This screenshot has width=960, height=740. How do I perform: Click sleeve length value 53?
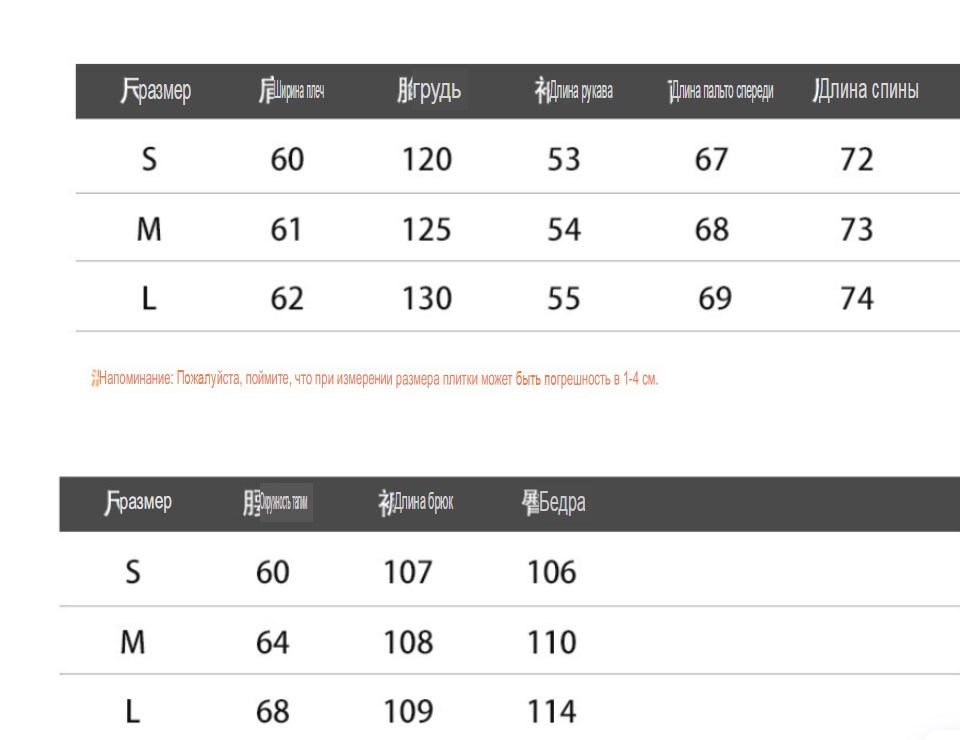pyautogui.click(x=563, y=159)
